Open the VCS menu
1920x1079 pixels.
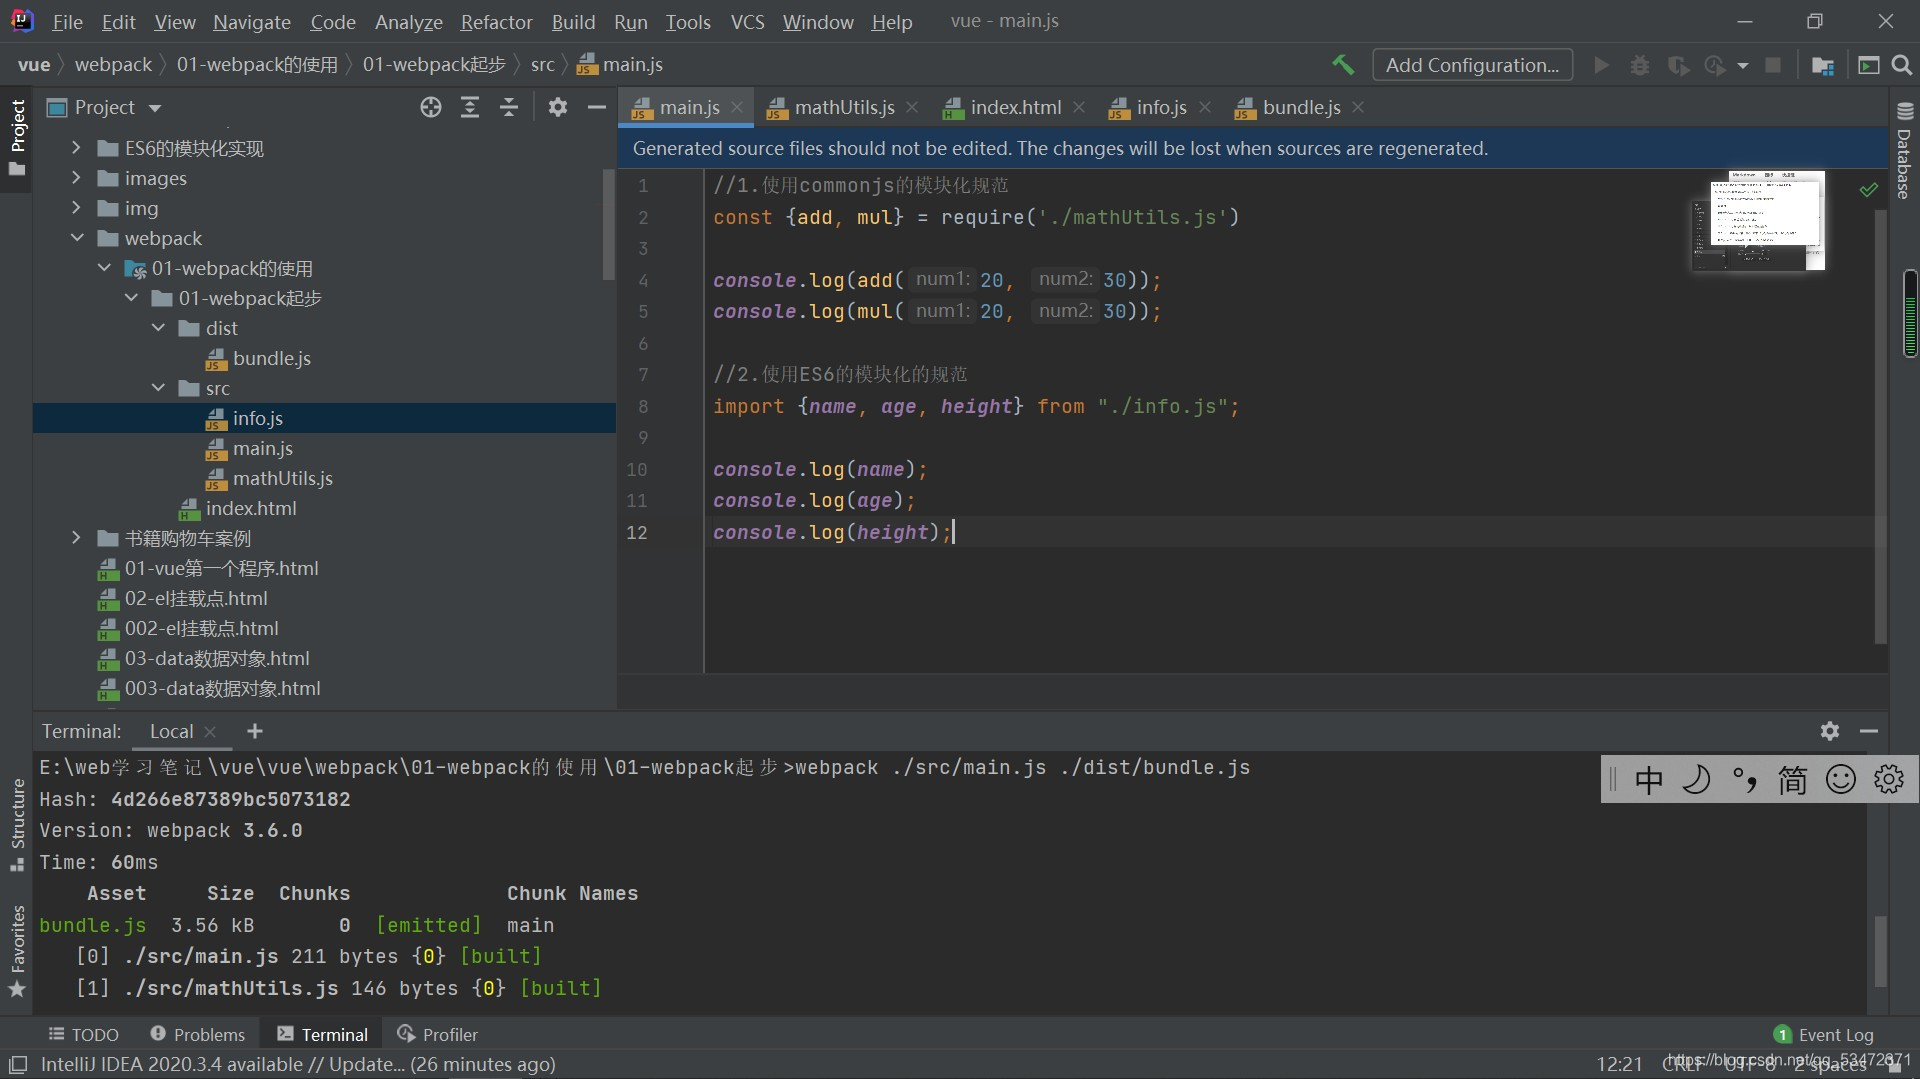747,22
